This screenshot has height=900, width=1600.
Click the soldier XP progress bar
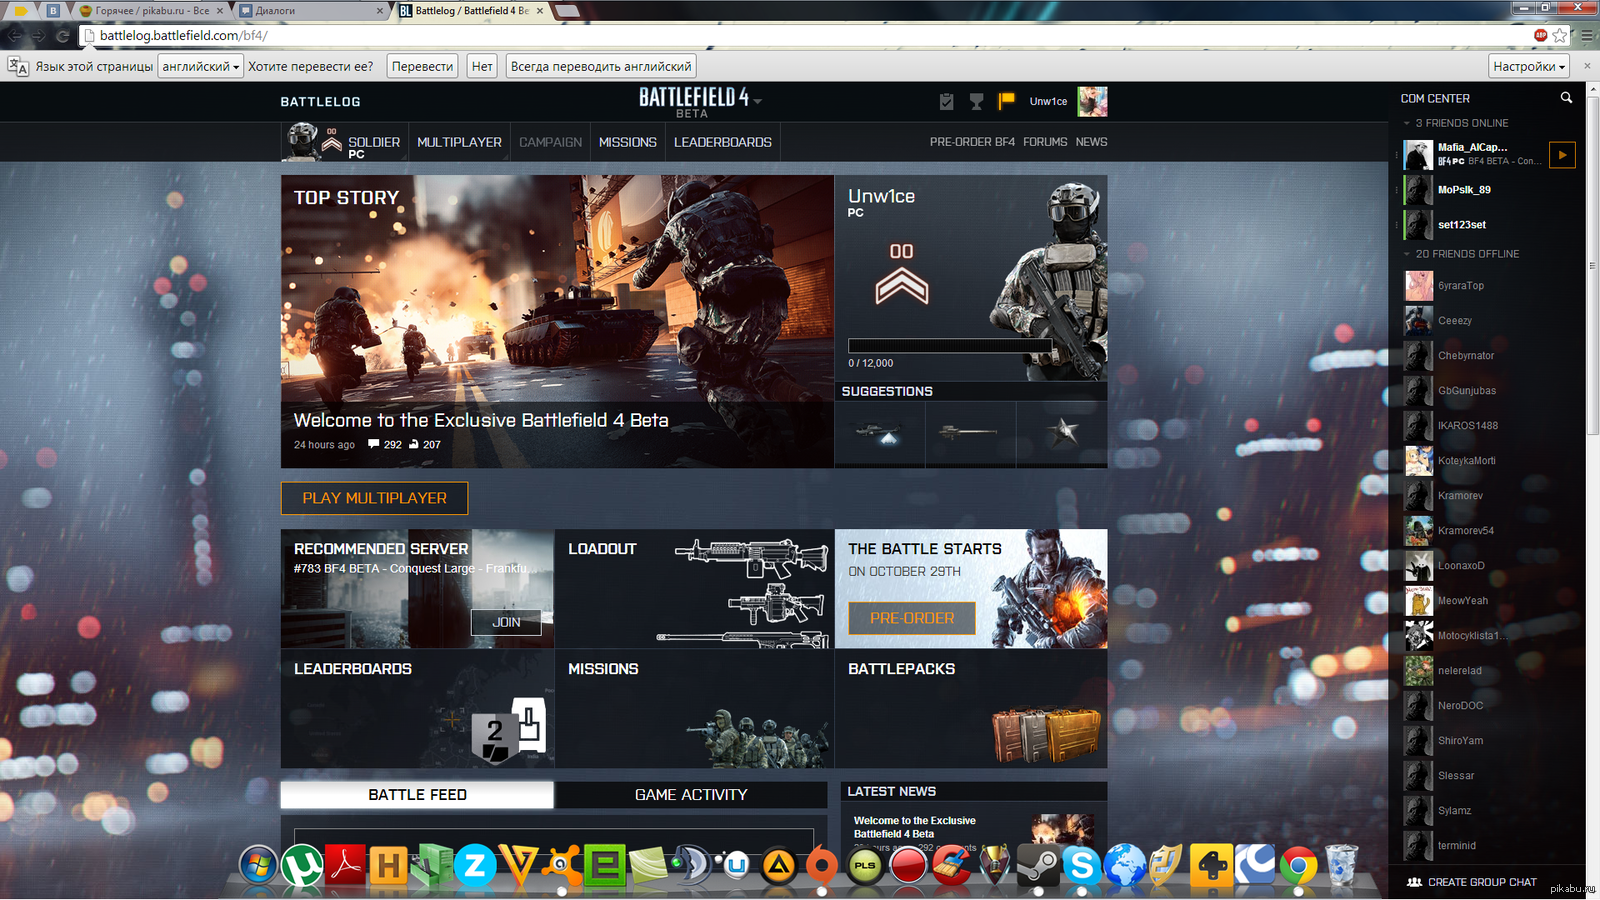949,346
